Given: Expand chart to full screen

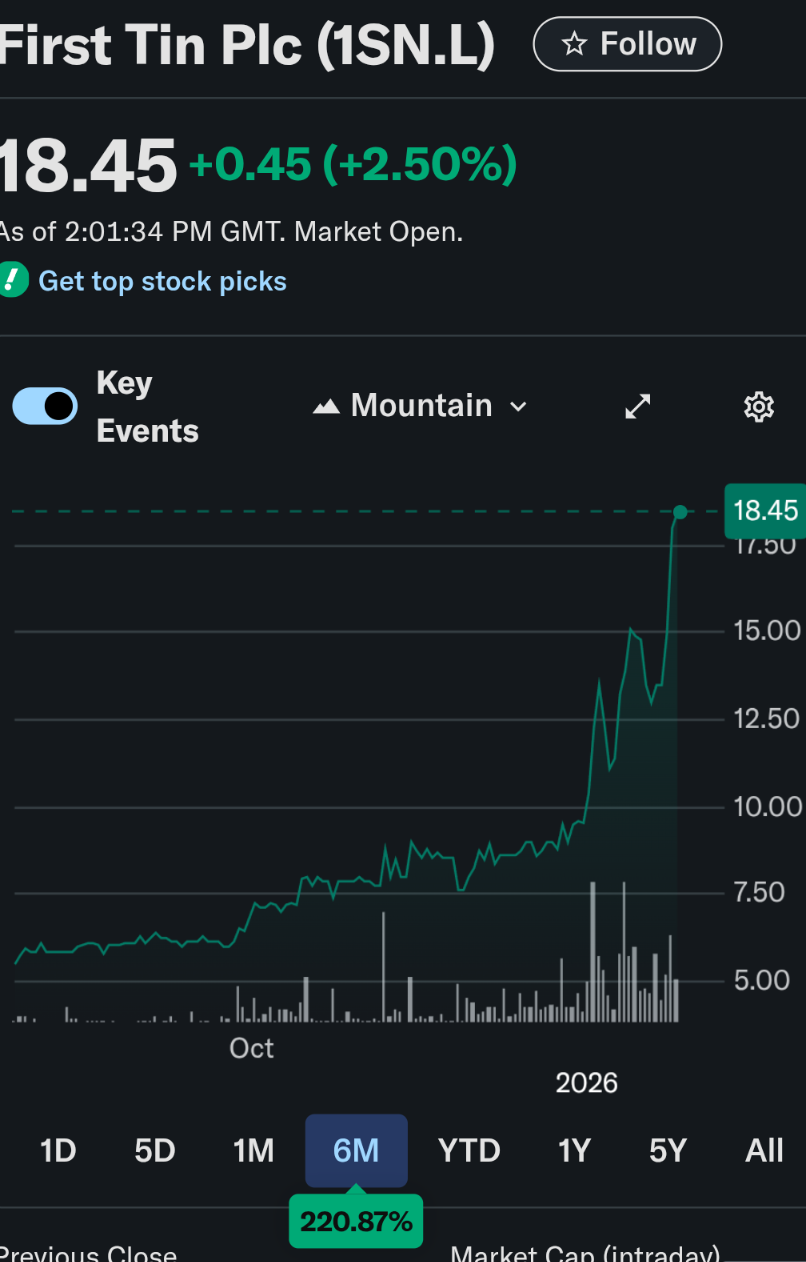Looking at the screenshot, I should point(638,406).
